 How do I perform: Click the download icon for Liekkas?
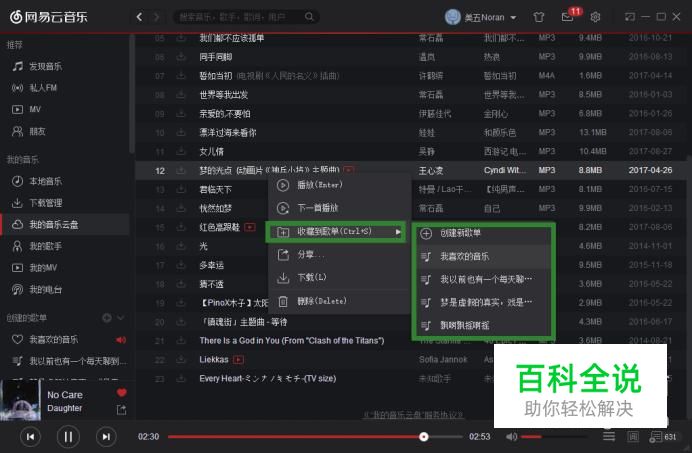point(181,359)
